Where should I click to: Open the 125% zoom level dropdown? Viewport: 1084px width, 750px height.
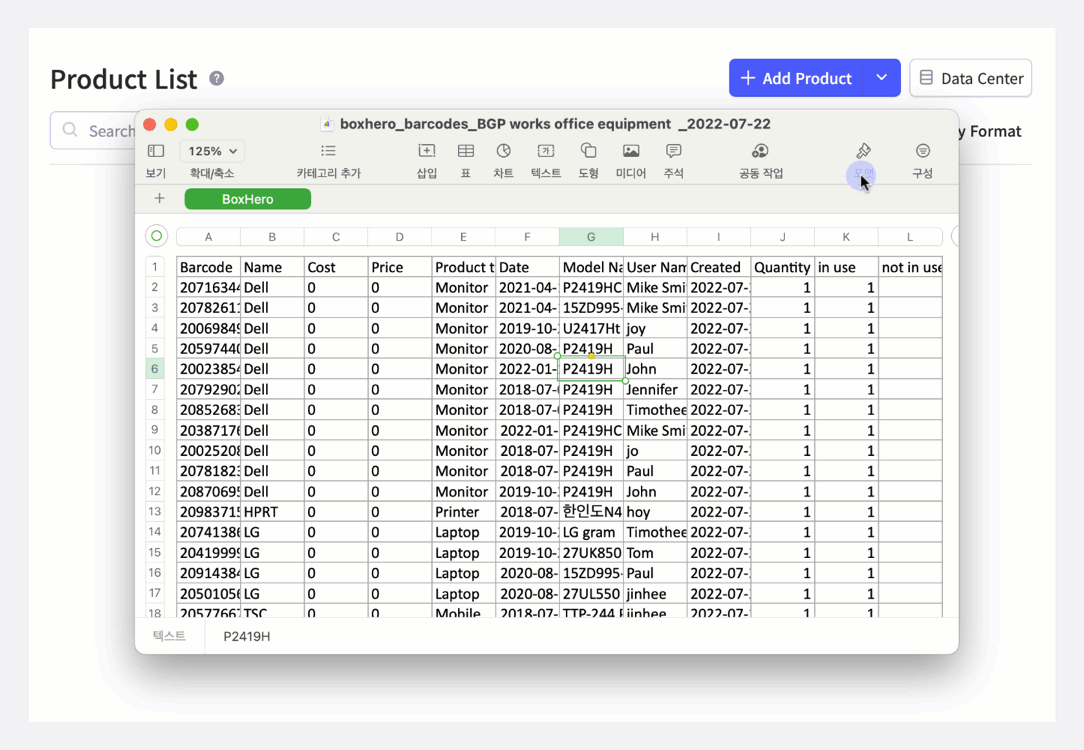pos(211,150)
